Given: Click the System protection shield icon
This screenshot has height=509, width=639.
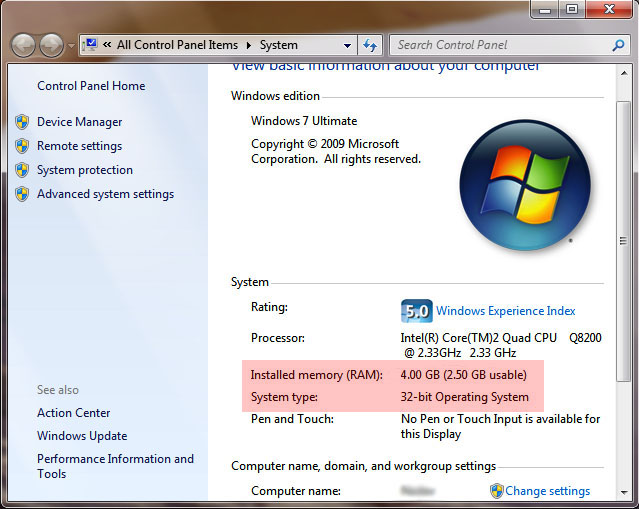Looking at the screenshot, I should 22,170.
